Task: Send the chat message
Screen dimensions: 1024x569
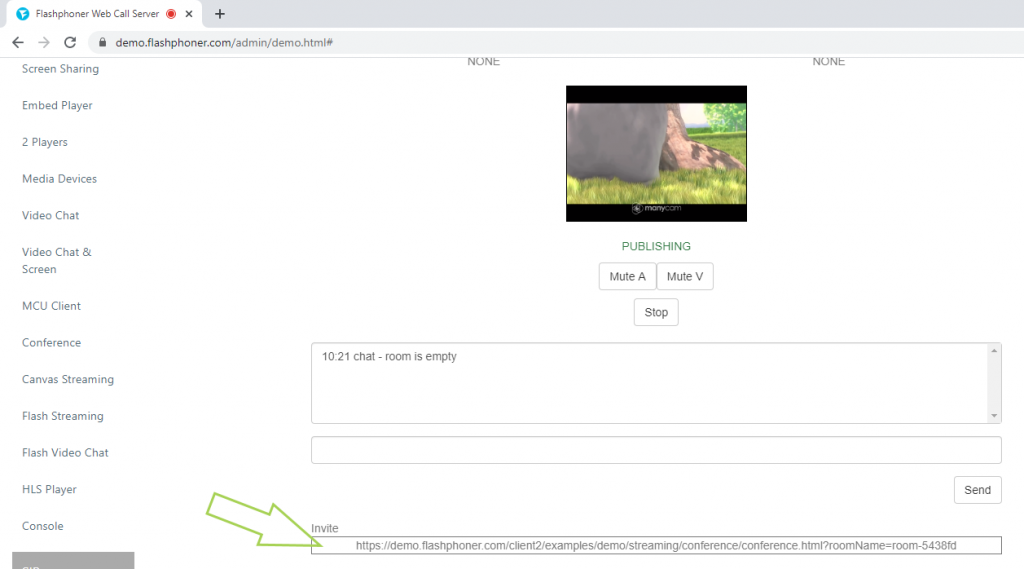Action: point(977,490)
